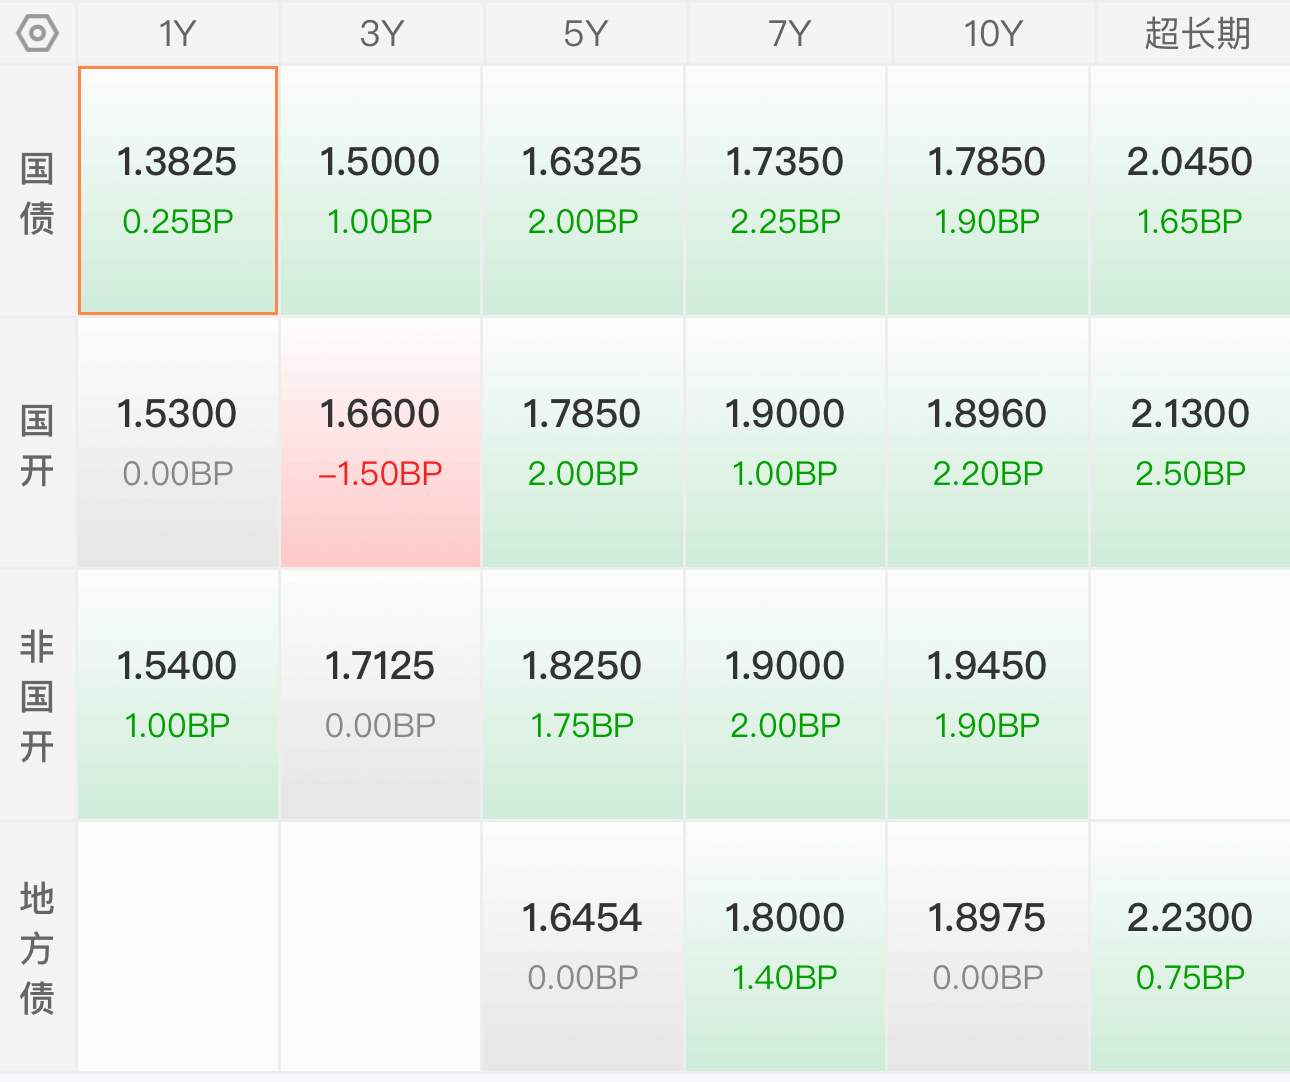Select the 国开 超长期 cell 2.1300

(1190, 443)
